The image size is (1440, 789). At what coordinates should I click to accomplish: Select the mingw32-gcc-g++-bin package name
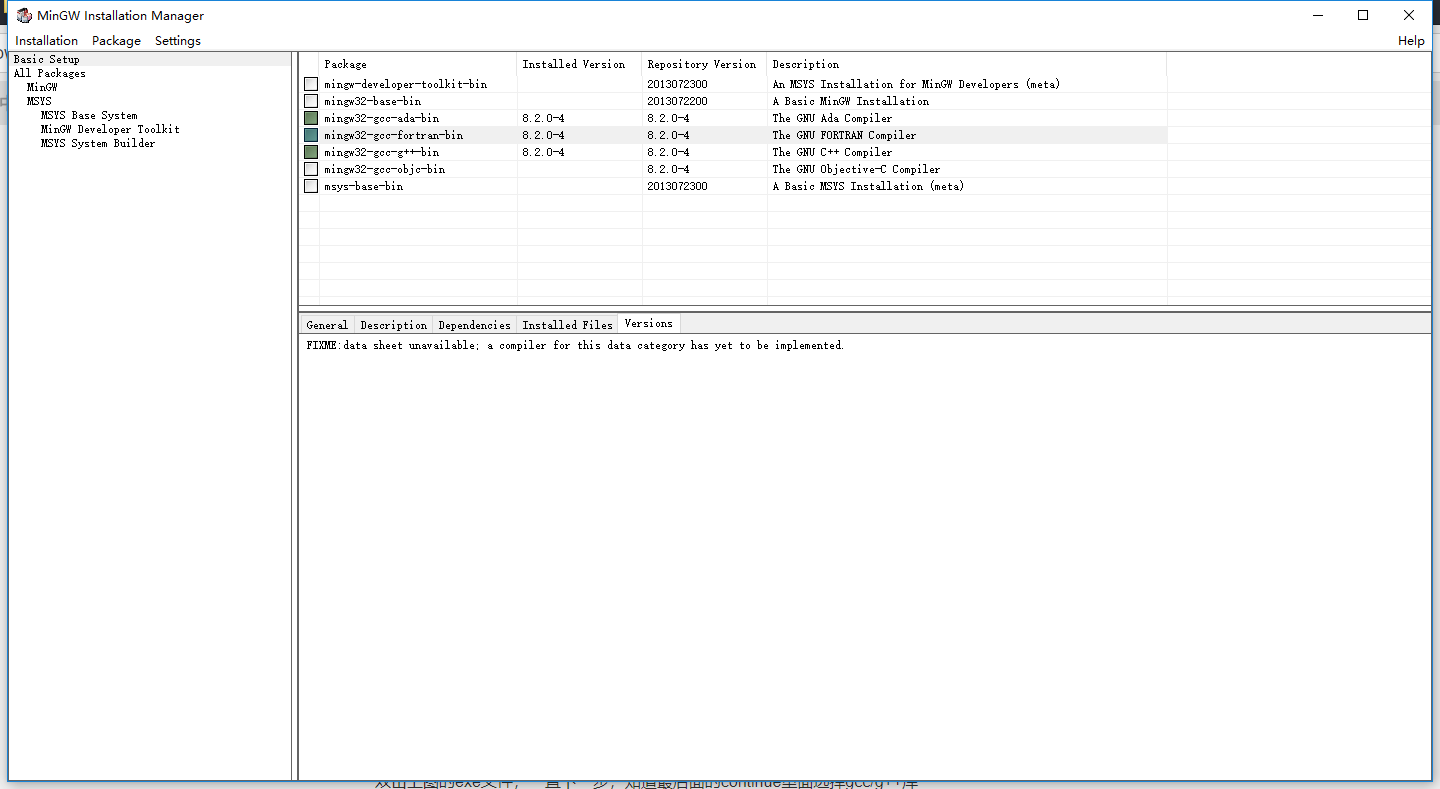pos(381,152)
